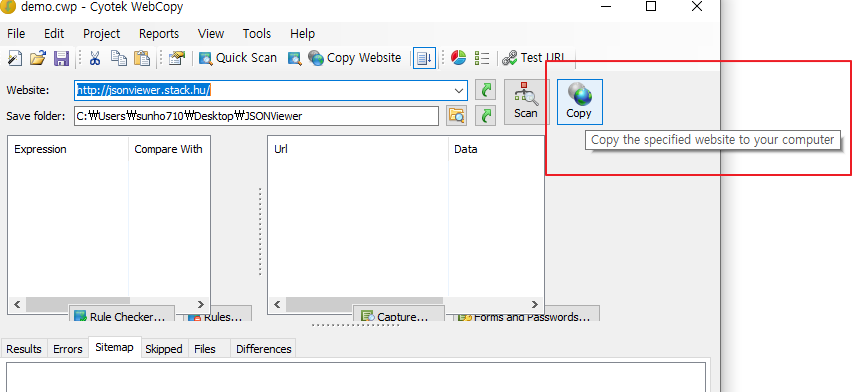Switch to the Errors tab
This screenshot has width=865, height=392.
(x=67, y=349)
